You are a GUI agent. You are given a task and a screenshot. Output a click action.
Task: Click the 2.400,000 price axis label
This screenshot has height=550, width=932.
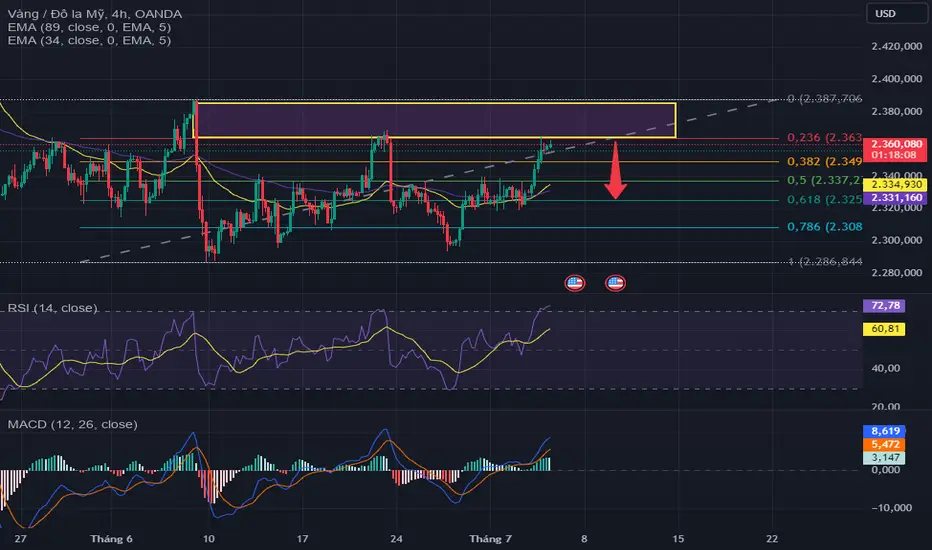click(897, 79)
